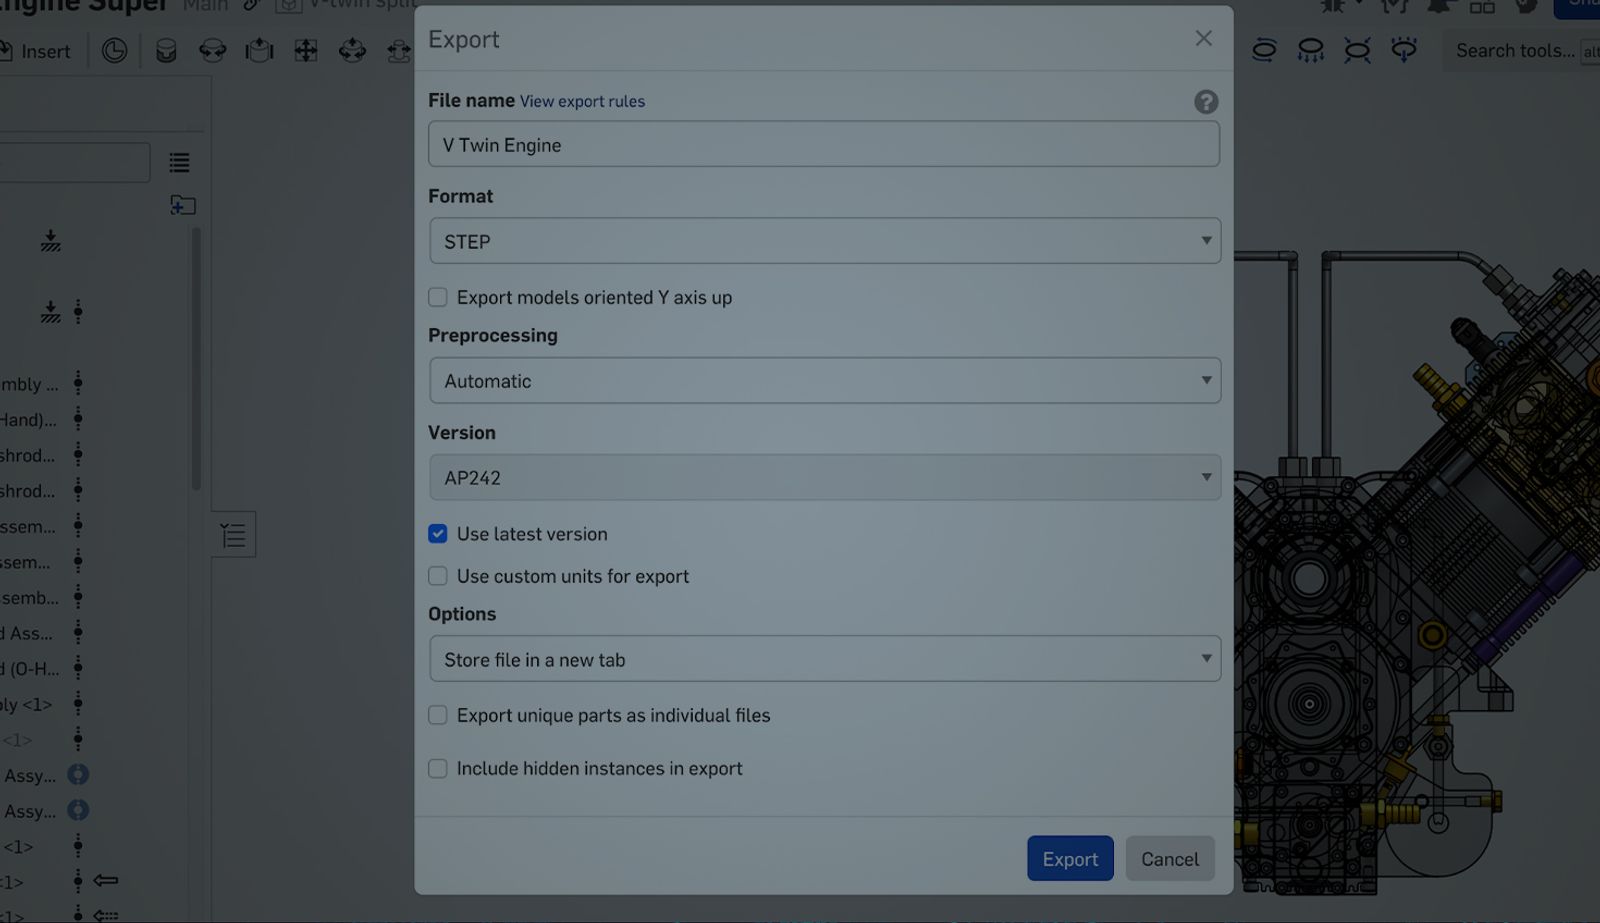1600x923 pixels.
Task: Open the instance list view options icon
Action: (179, 163)
